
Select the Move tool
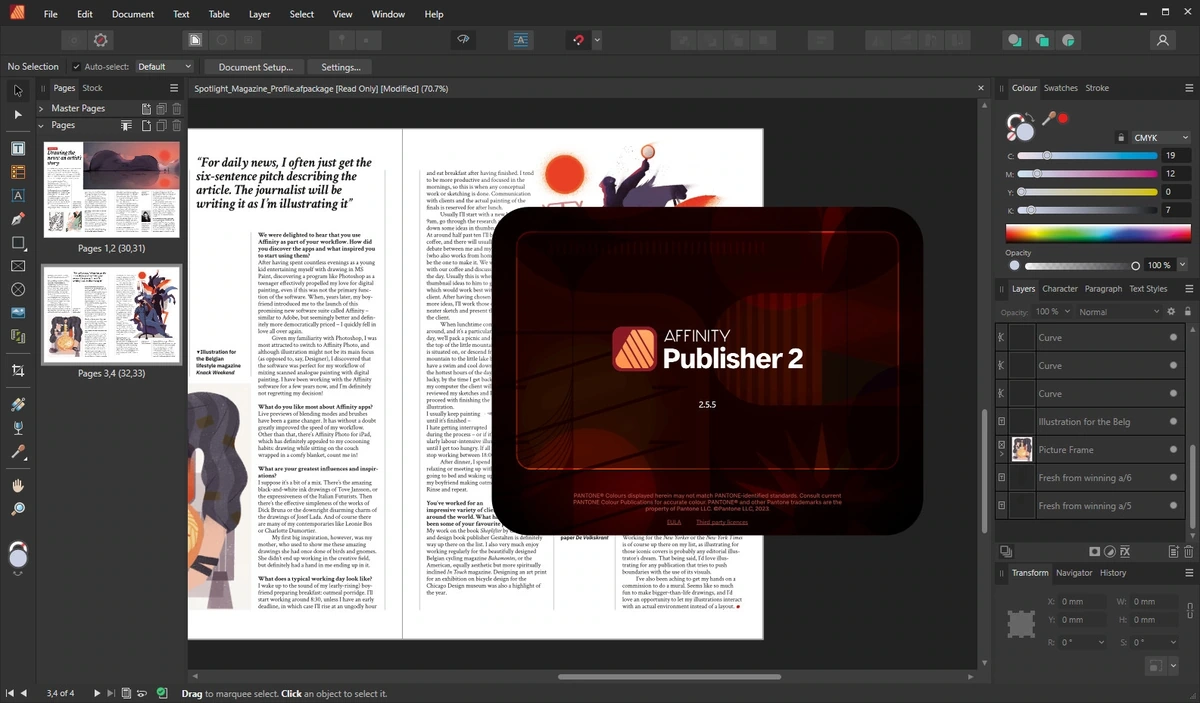click(x=18, y=91)
